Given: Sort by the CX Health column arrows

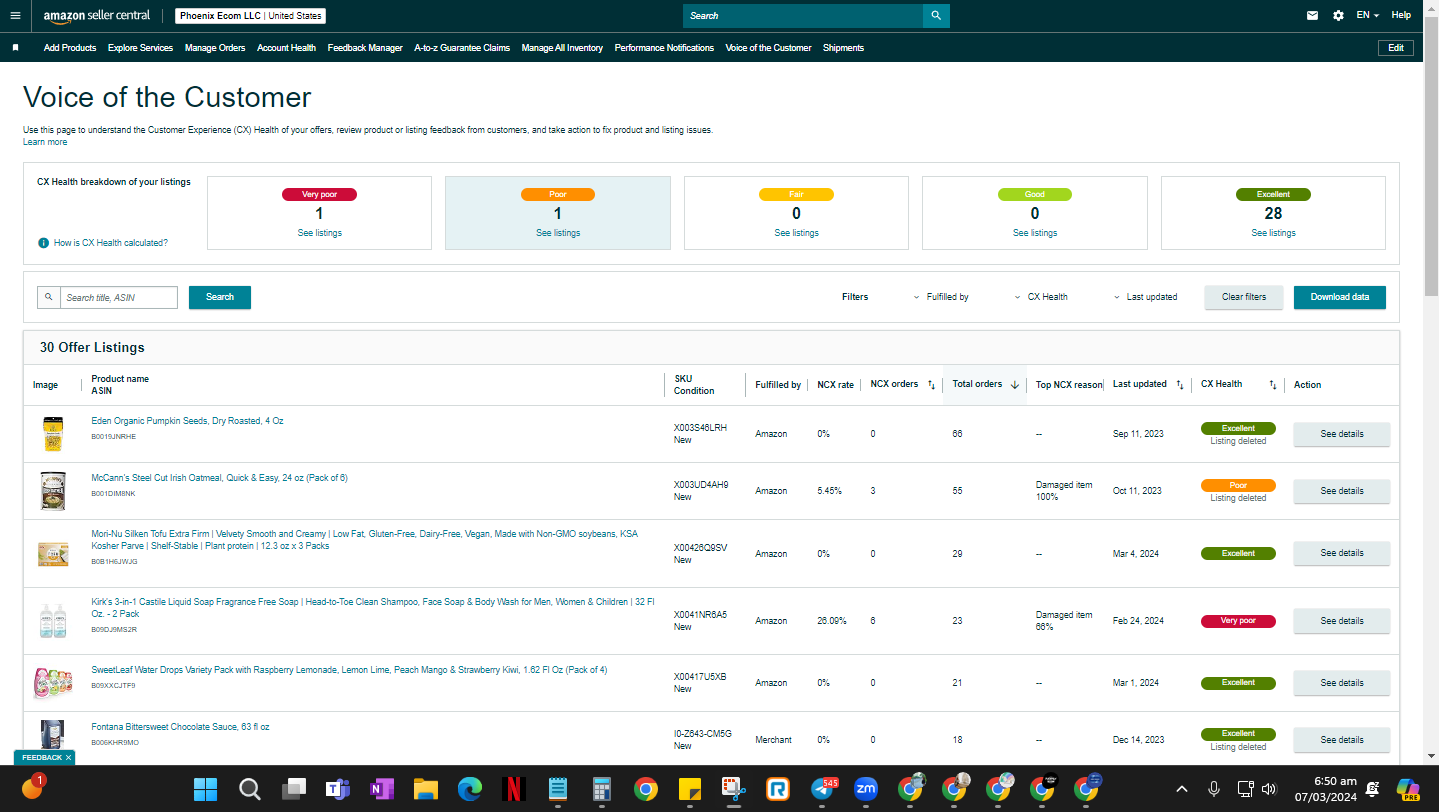Looking at the screenshot, I should 1273,385.
